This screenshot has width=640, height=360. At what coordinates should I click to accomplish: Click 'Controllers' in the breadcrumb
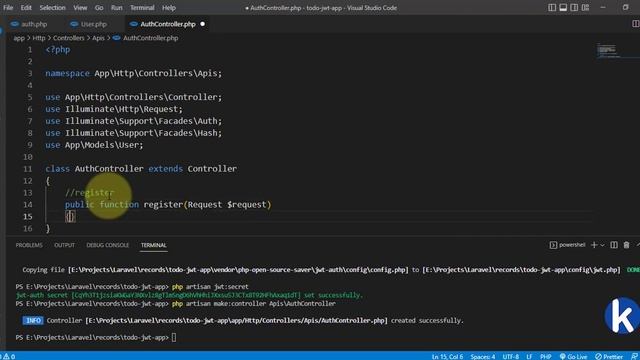pos(69,38)
